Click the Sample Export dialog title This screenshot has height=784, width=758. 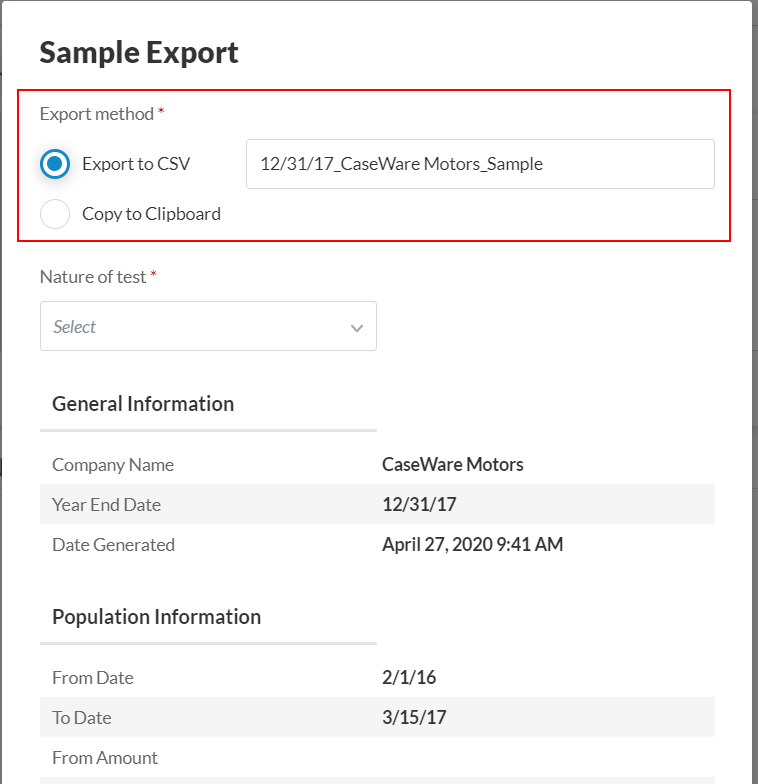click(x=139, y=52)
